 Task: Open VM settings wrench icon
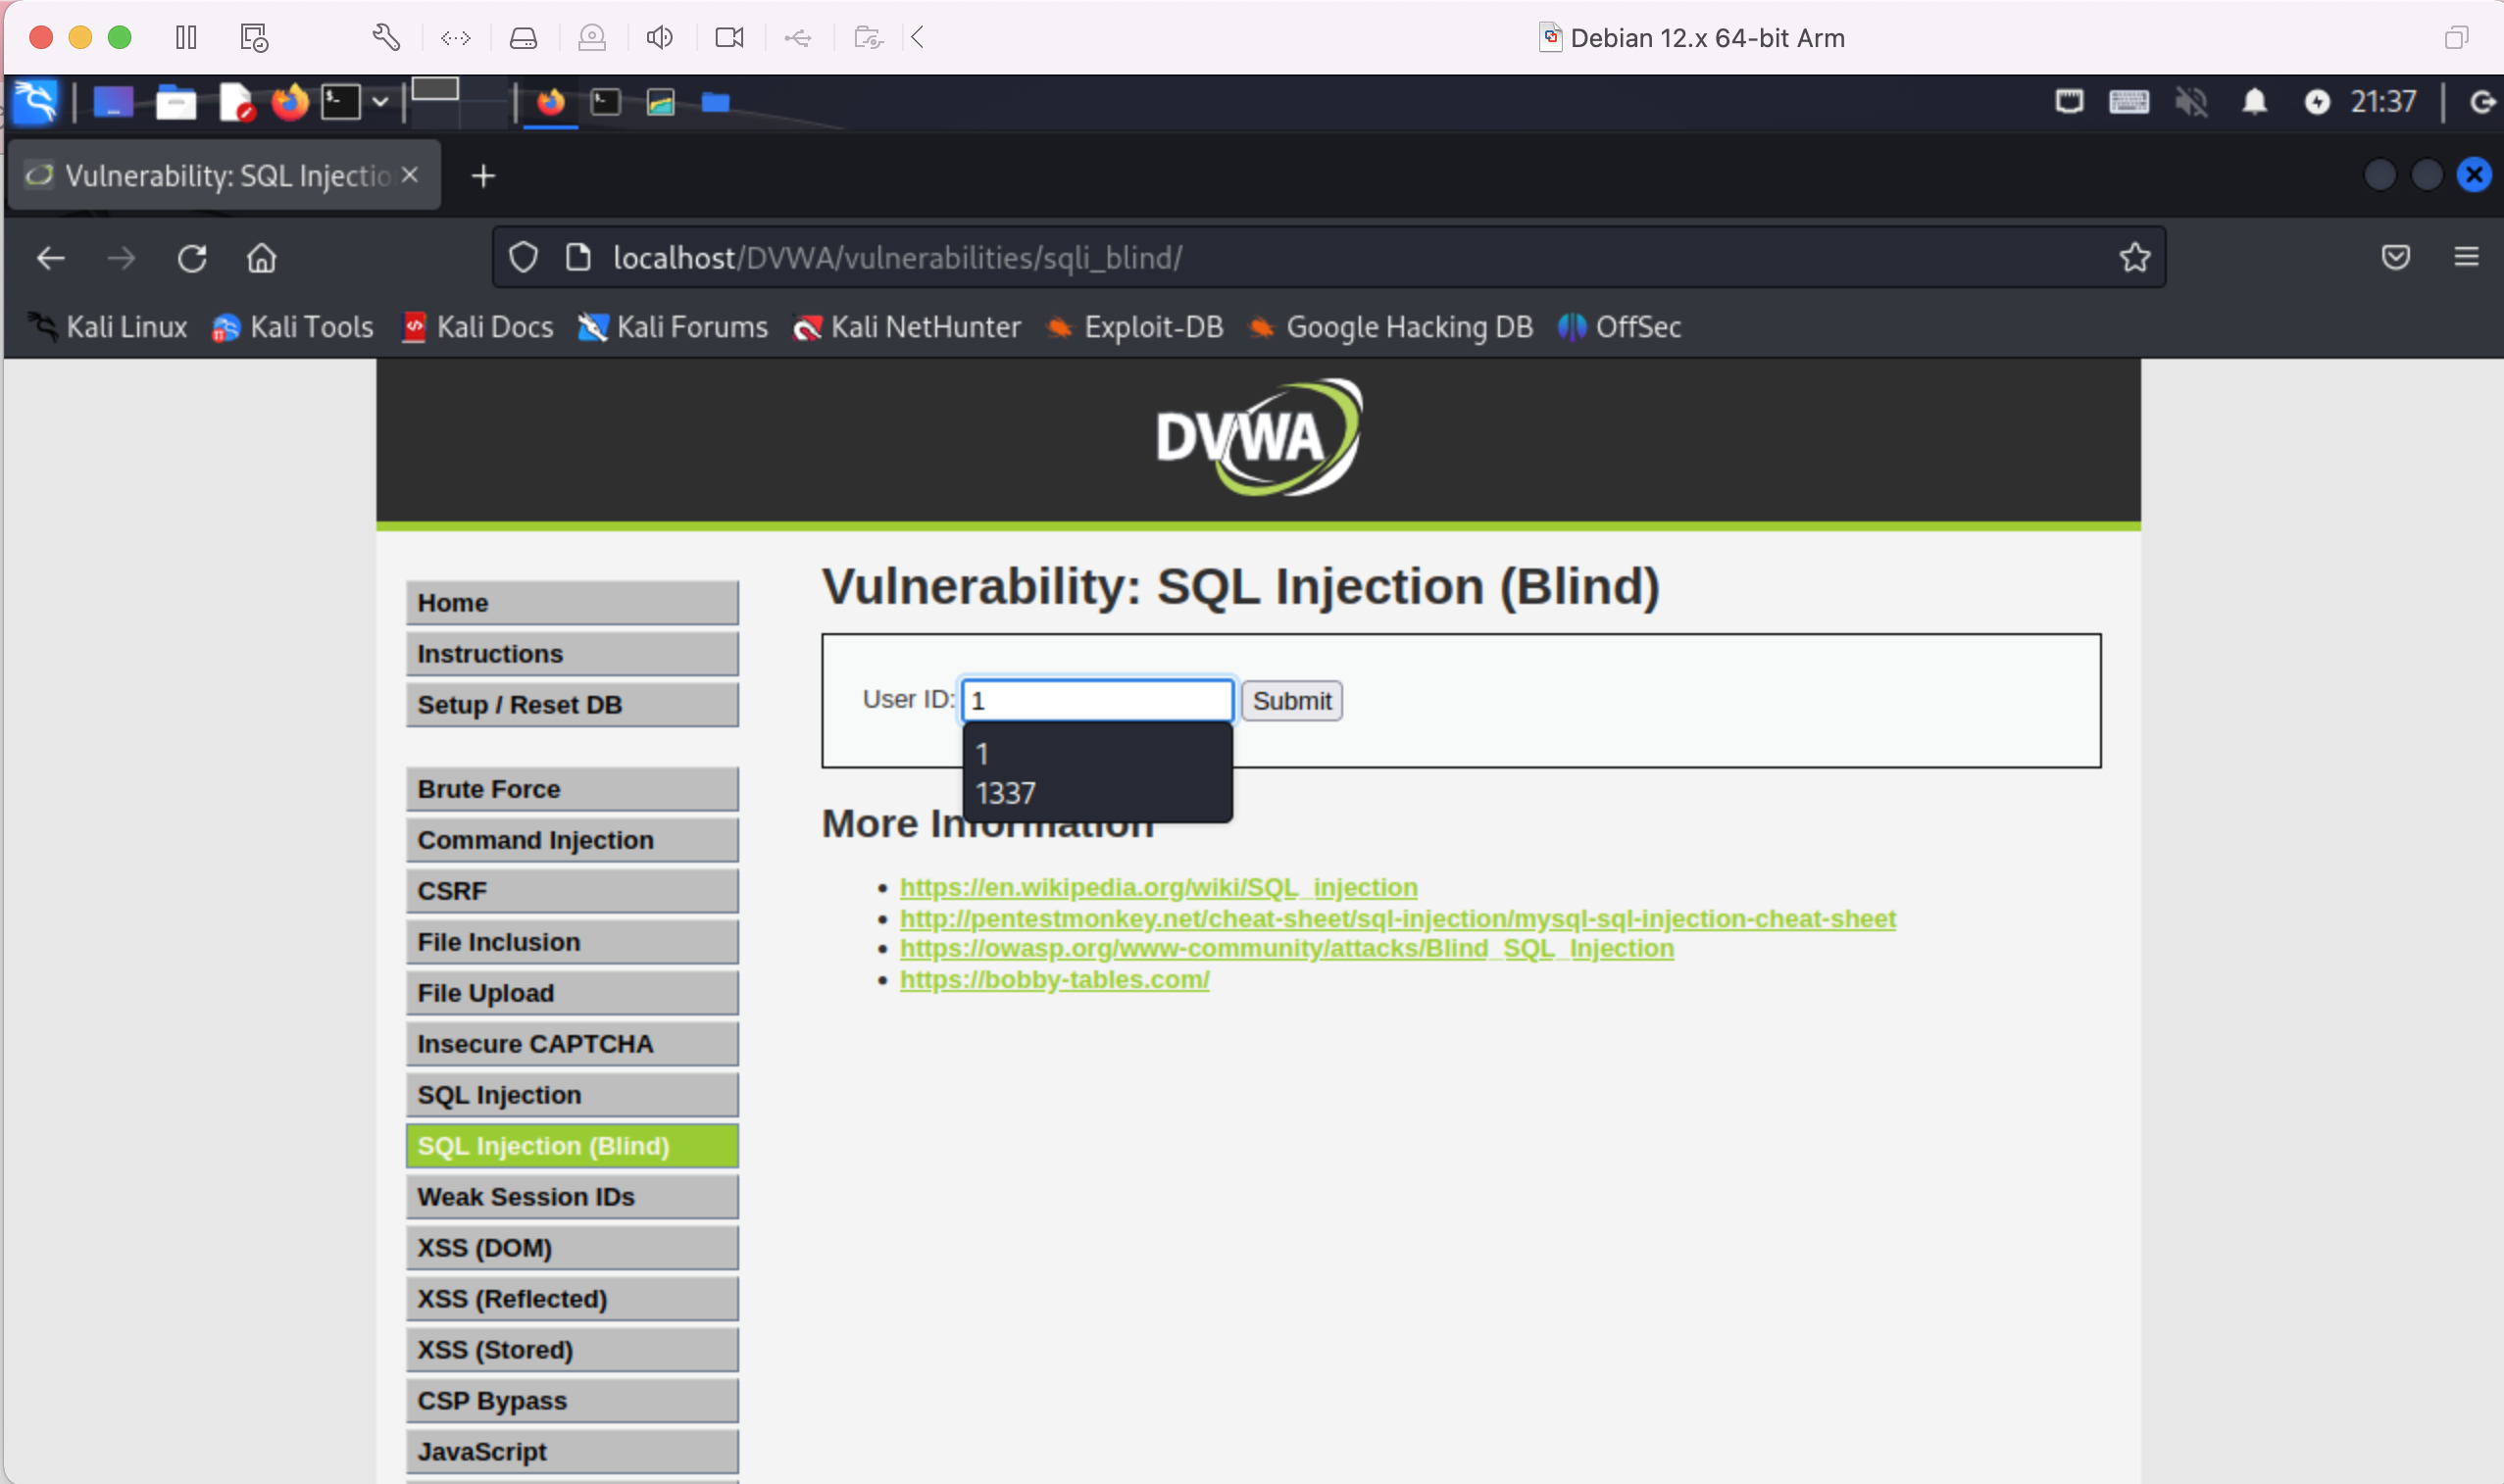(x=386, y=38)
